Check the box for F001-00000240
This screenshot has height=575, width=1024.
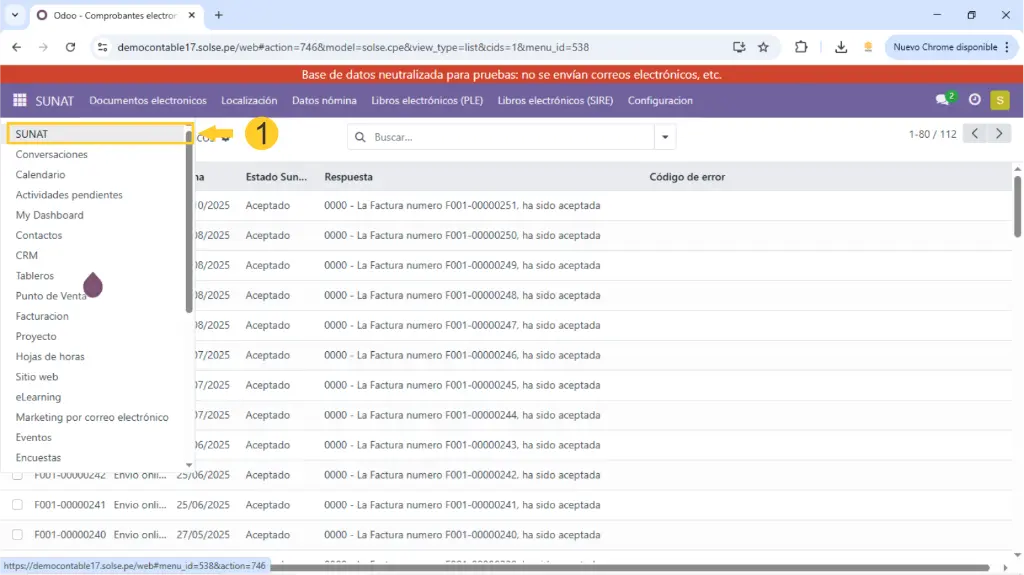(x=18, y=534)
